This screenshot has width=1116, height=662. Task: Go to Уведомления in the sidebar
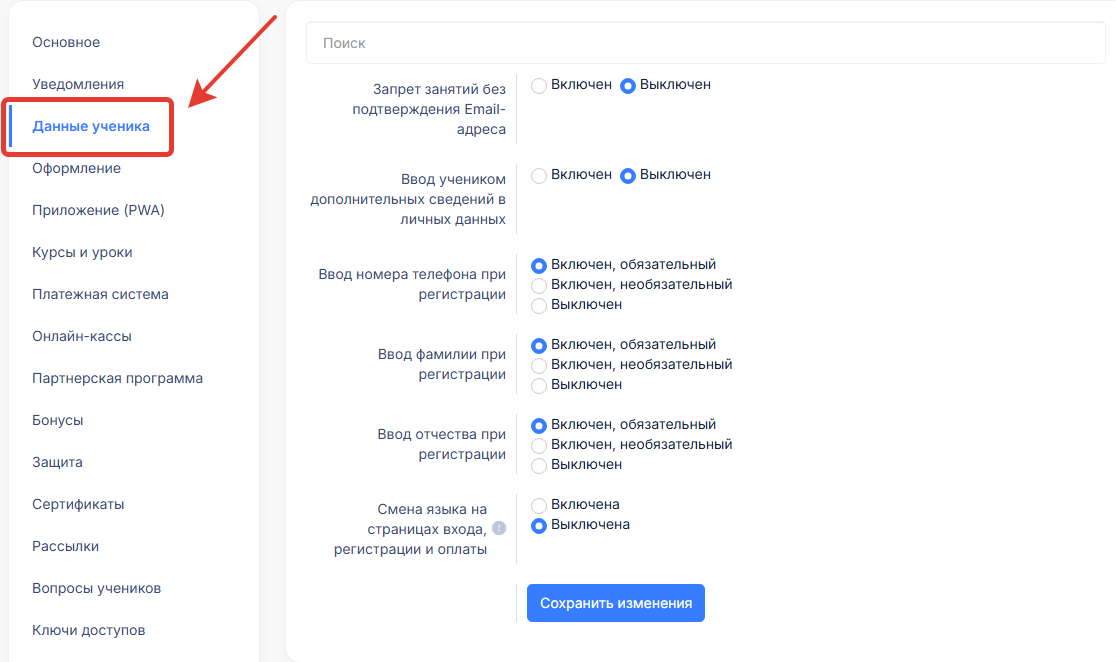[78, 84]
